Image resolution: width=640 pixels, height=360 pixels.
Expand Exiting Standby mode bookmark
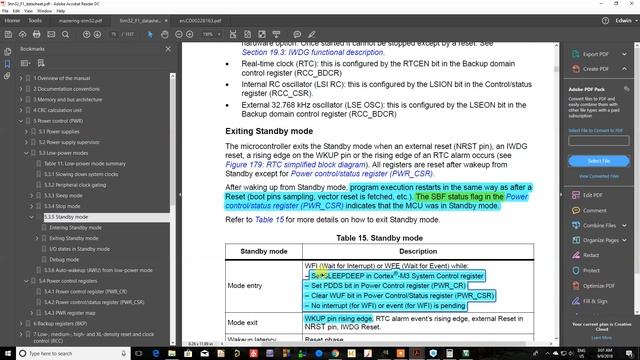[37, 238]
